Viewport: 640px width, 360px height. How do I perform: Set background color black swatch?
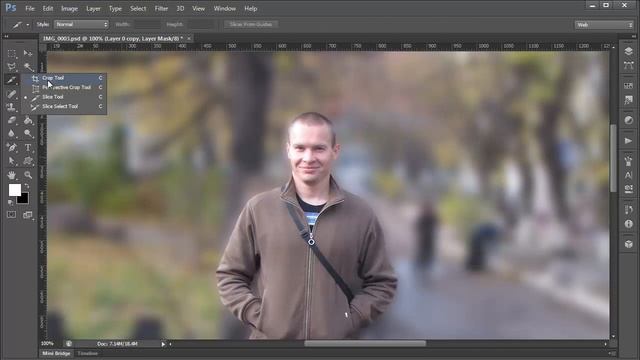click(24, 199)
